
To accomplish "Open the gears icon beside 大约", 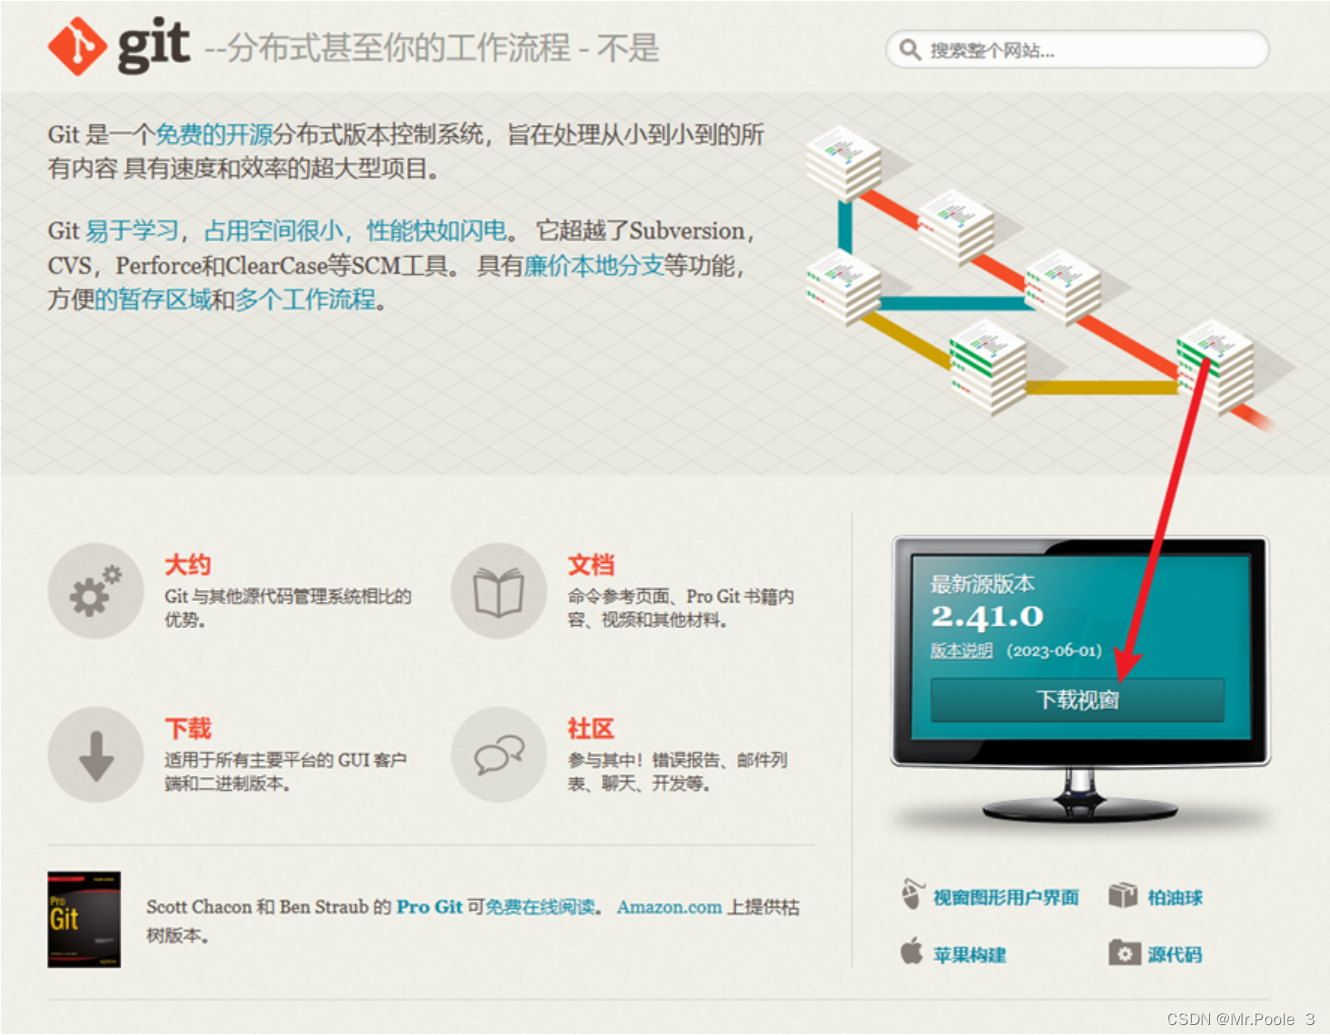I will click(x=96, y=590).
